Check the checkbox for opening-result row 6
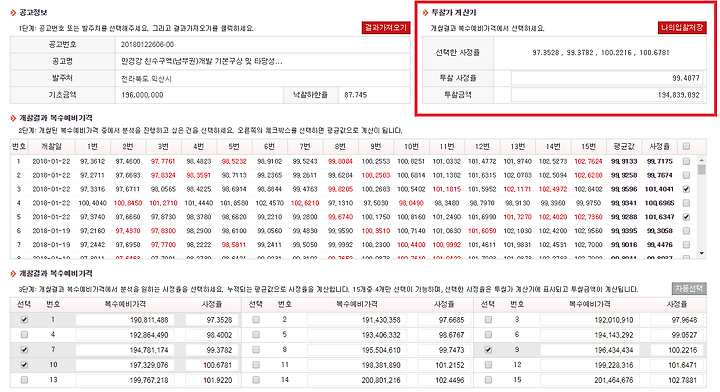 pos(686,230)
